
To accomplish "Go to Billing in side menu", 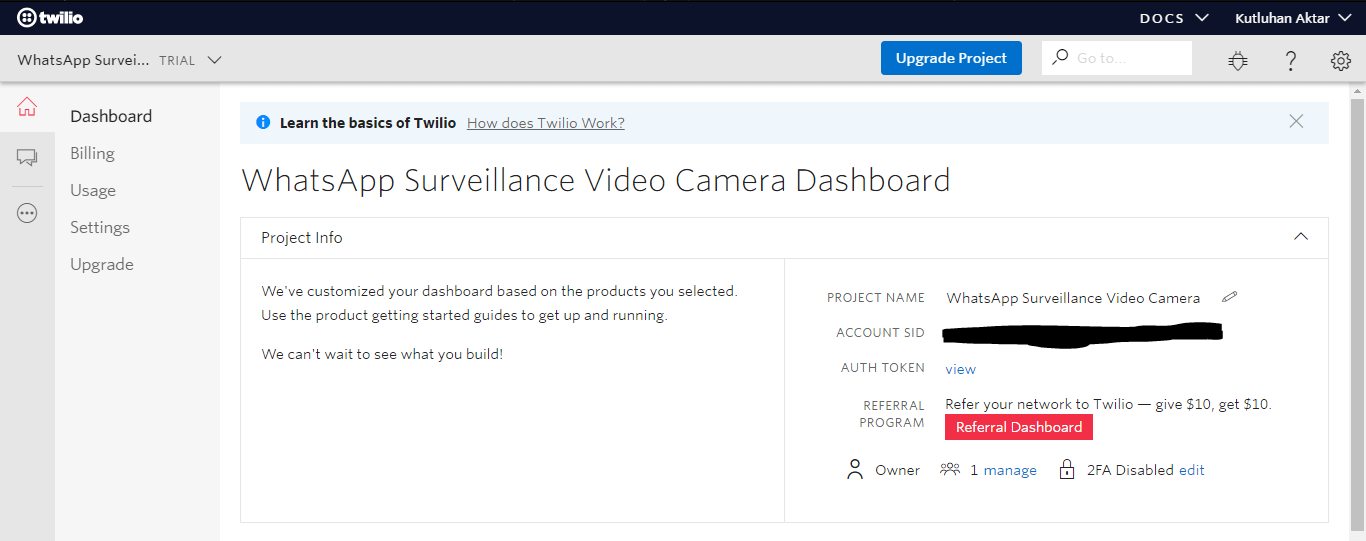I will pos(92,153).
